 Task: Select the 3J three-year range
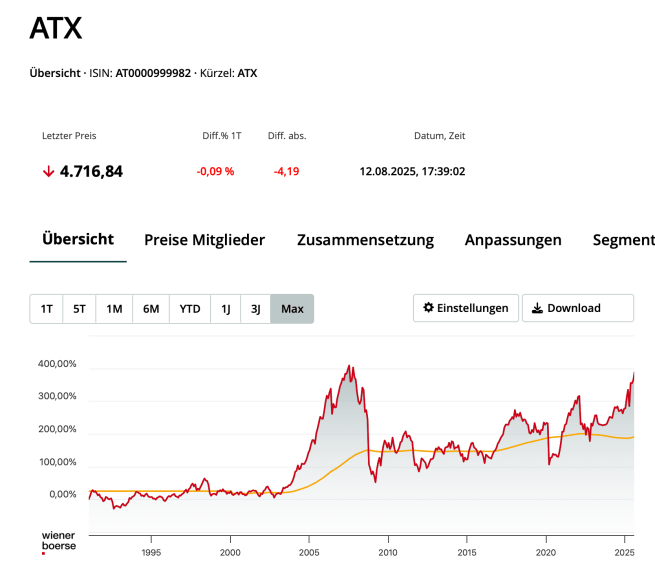tap(255, 309)
